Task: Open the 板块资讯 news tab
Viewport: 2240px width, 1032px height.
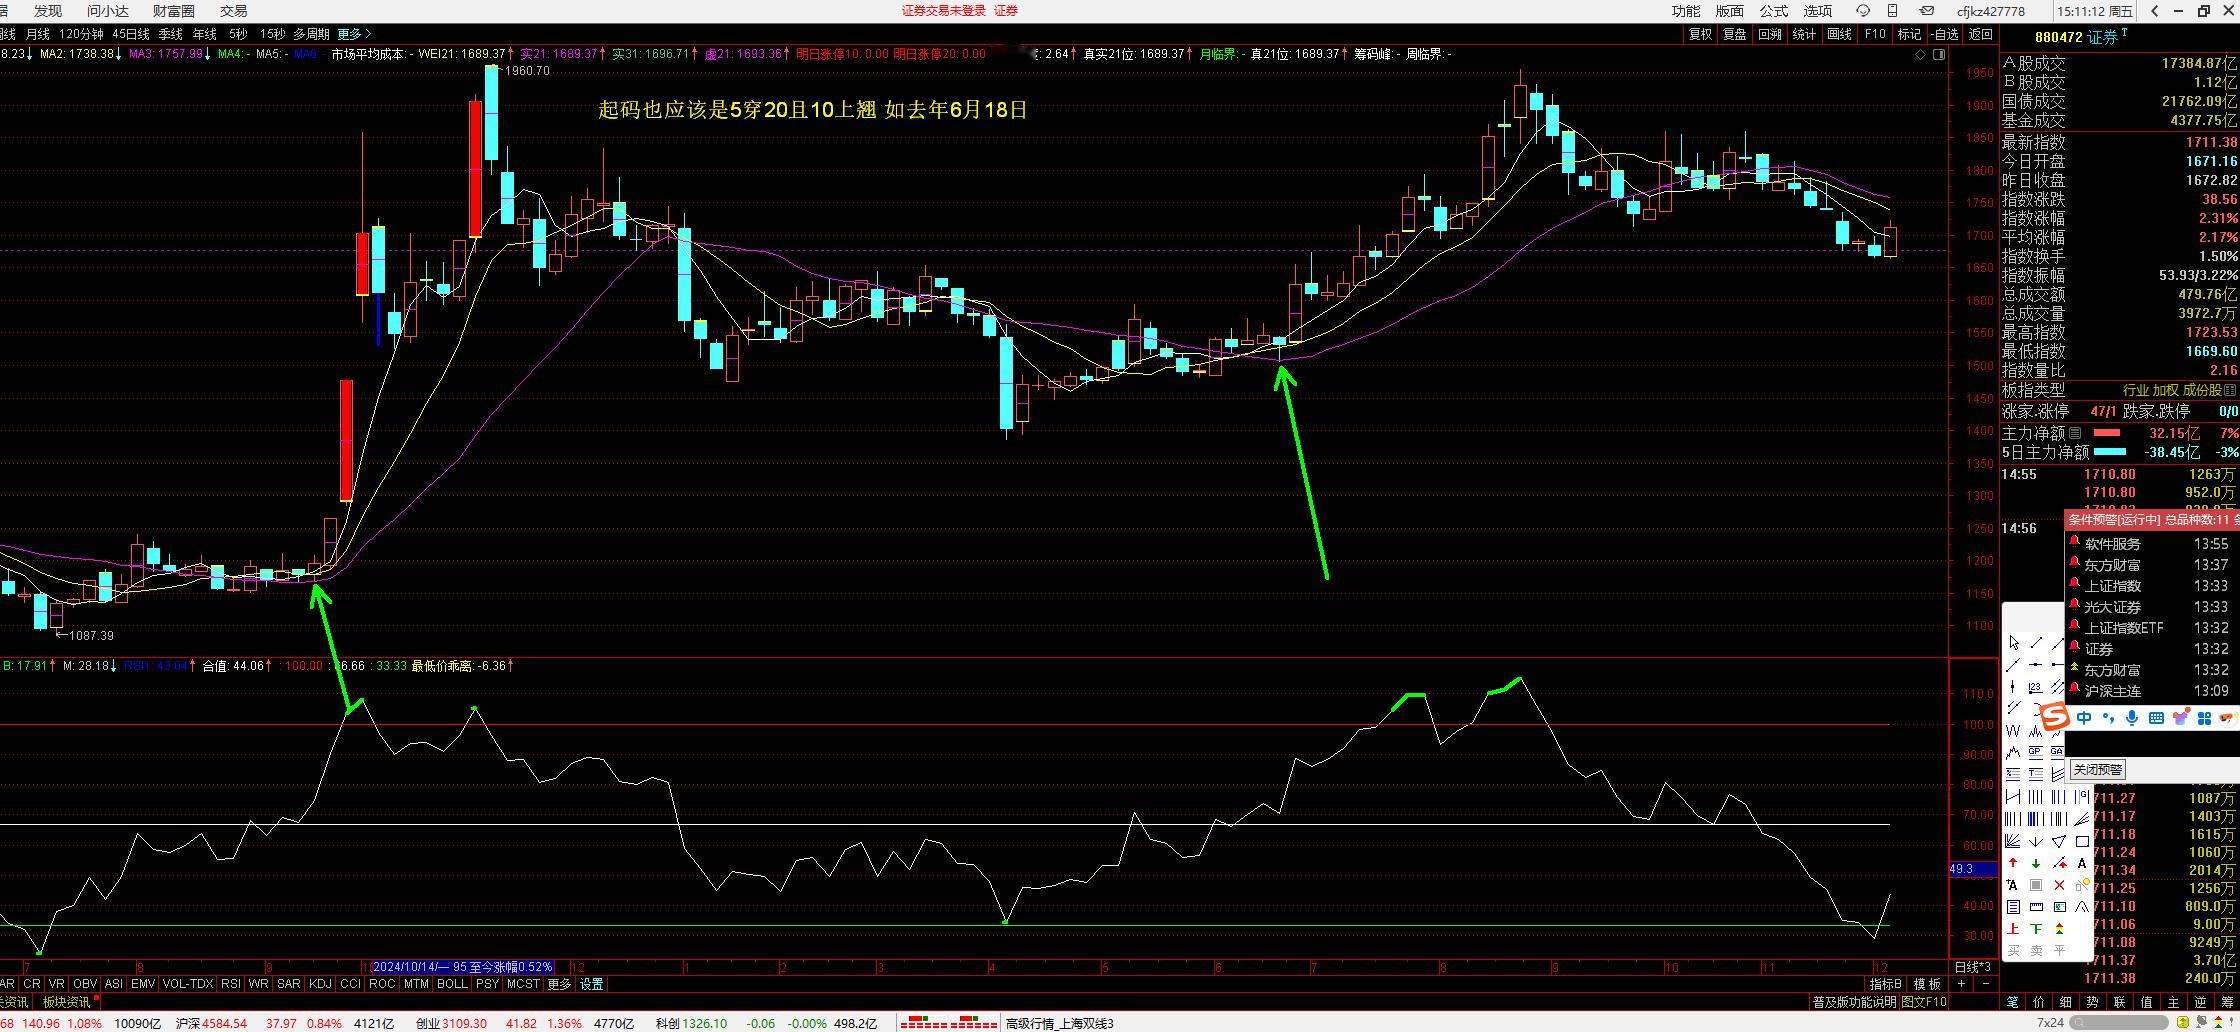Action: tap(66, 1002)
